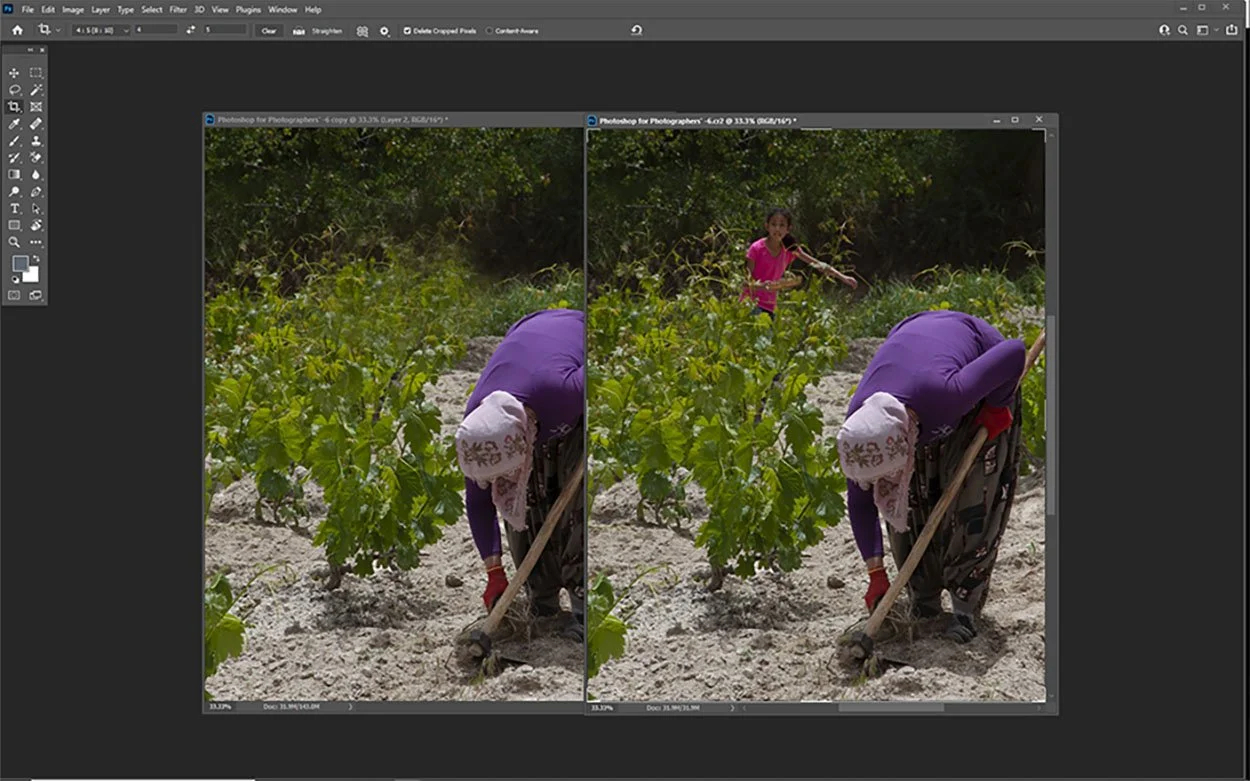Open the Edit Toolbar three-dots button
This screenshot has height=781, width=1250.
tap(36, 242)
